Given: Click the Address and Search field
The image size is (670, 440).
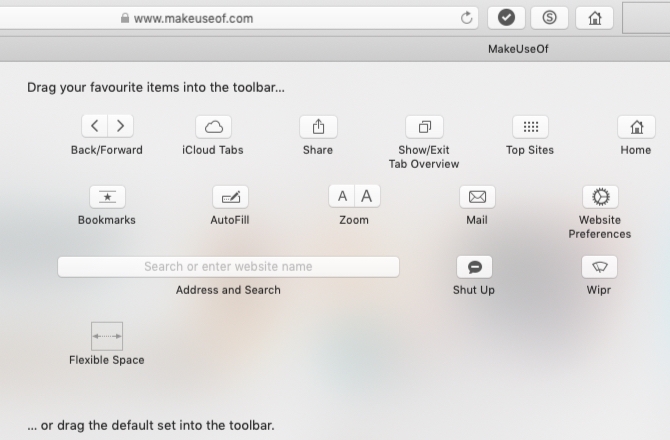Looking at the screenshot, I should [x=228, y=266].
